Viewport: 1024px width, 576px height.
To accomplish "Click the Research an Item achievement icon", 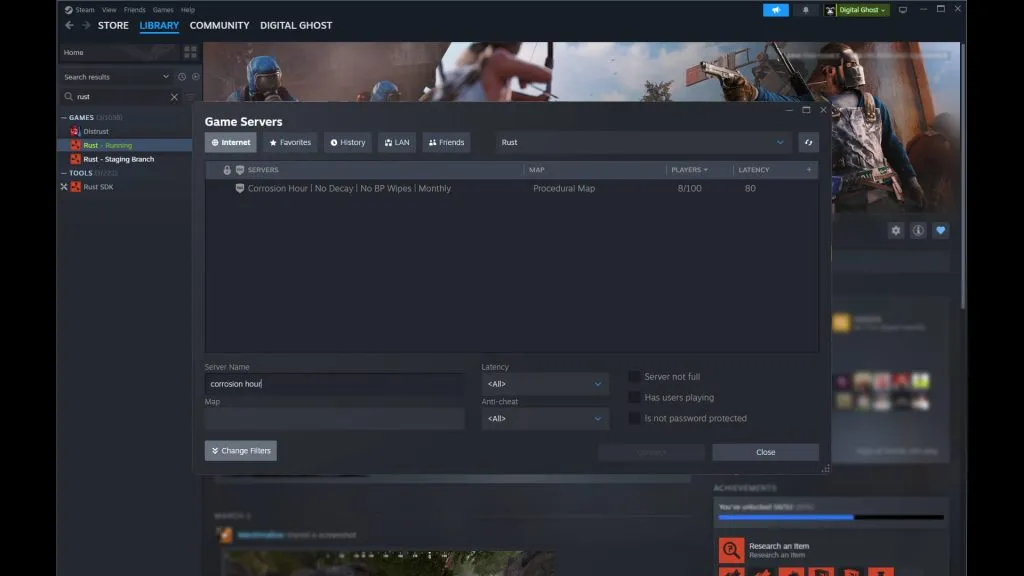I will (x=731, y=550).
